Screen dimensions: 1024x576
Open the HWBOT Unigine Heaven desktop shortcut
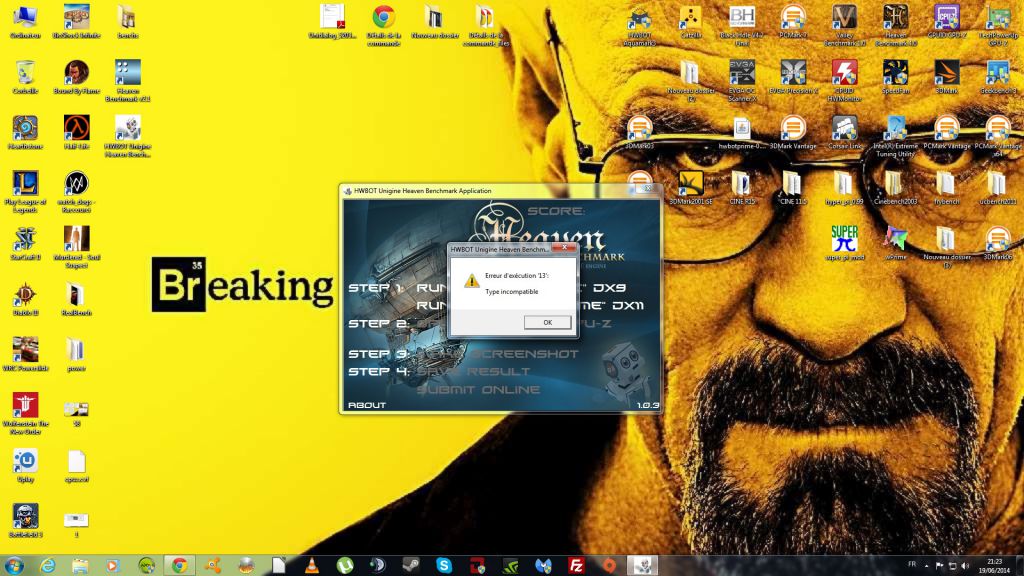pos(127,136)
